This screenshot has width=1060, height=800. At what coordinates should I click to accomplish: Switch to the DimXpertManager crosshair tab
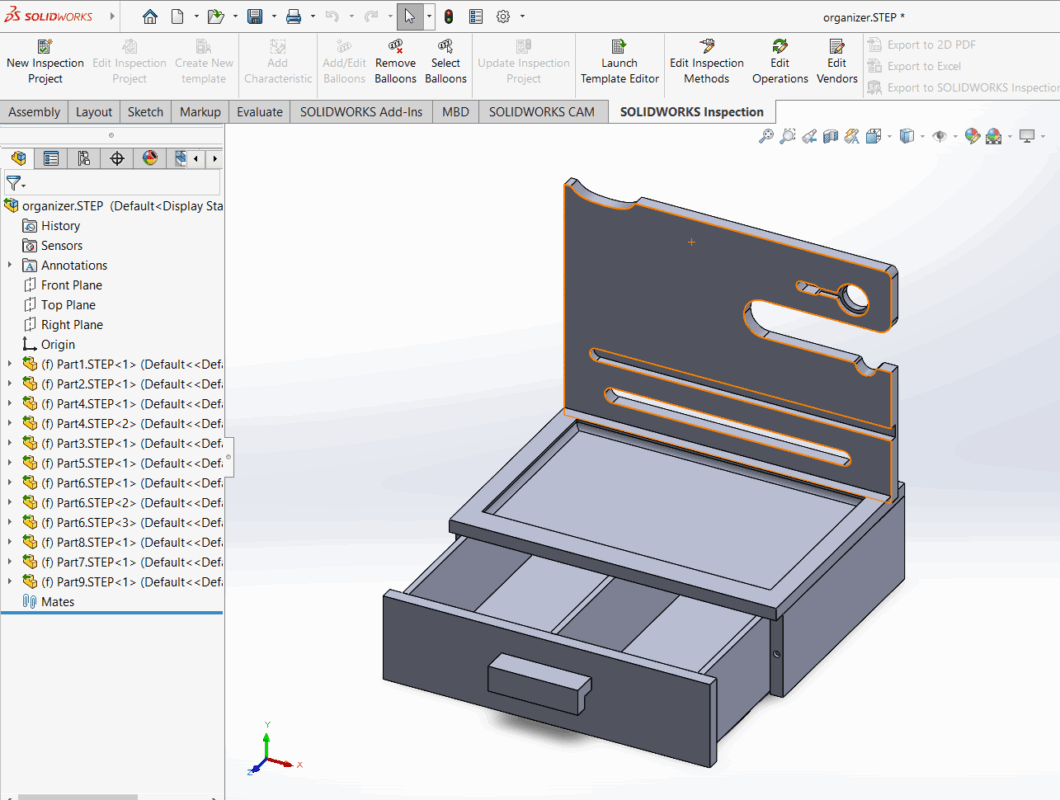[x=117, y=158]
